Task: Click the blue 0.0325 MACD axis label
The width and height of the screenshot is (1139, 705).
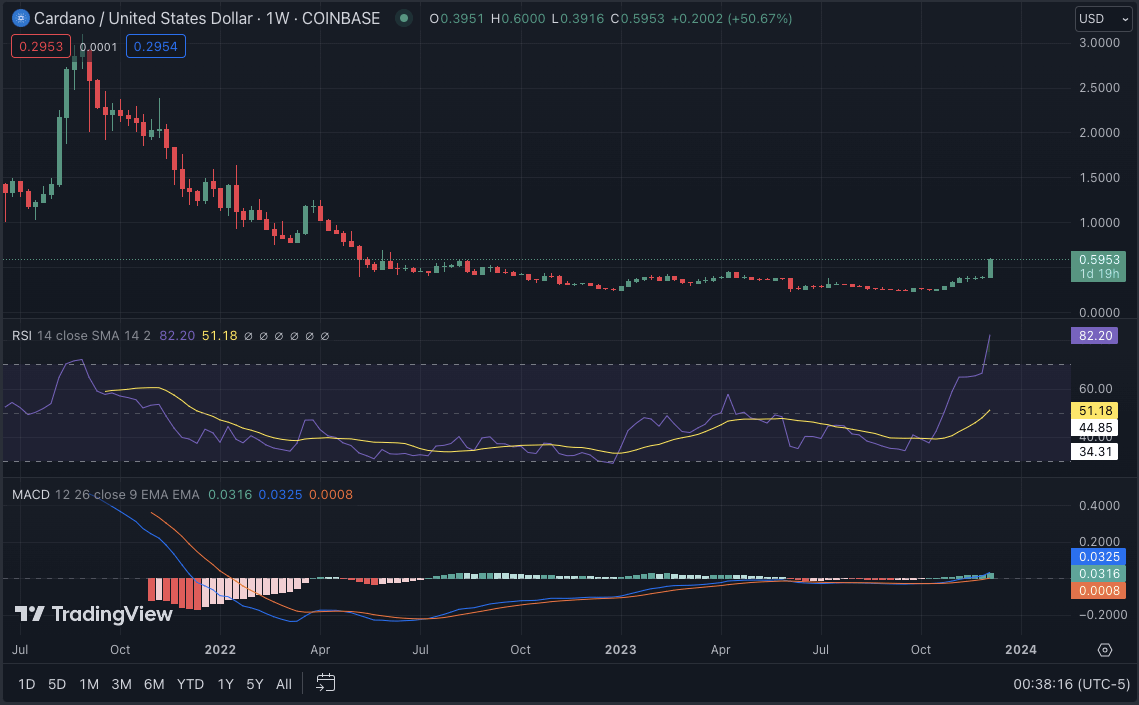Action: pos(1098,556)
